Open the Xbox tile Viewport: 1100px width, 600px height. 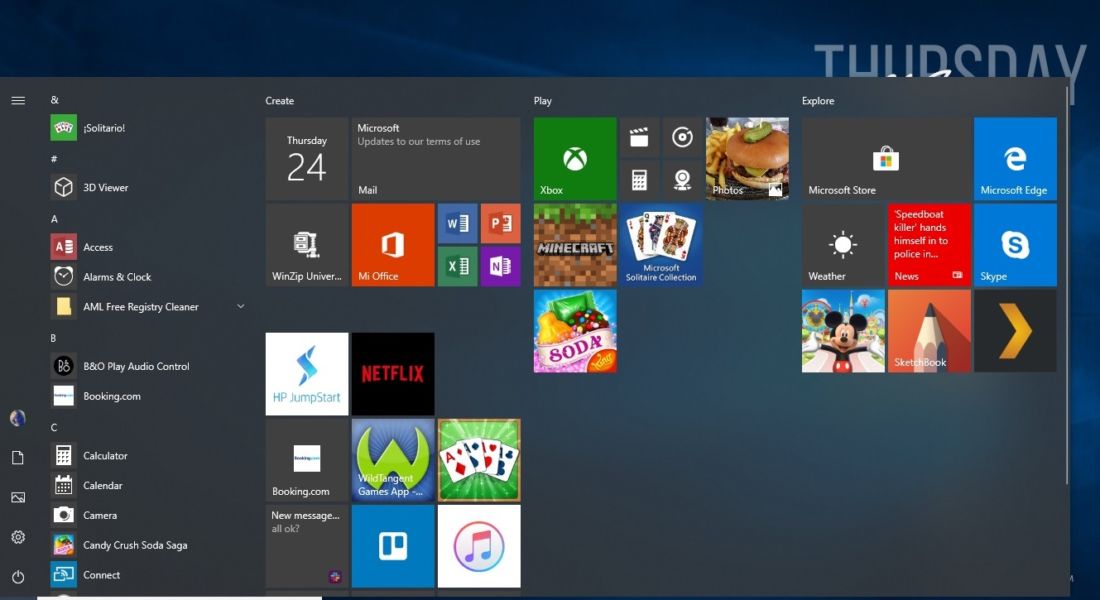(575, 159)
